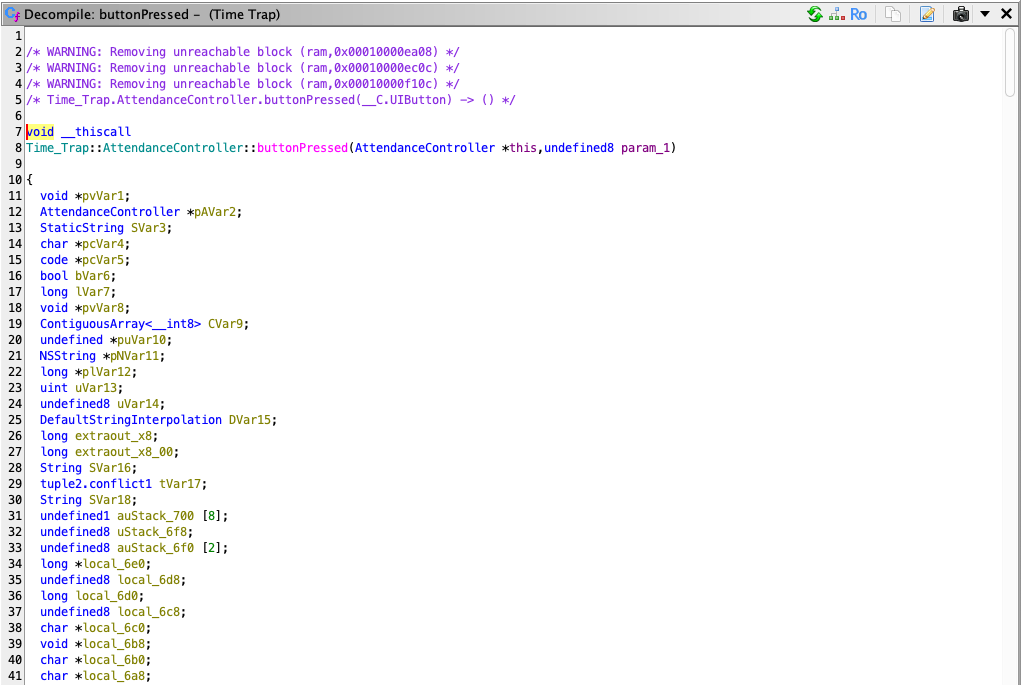Toggle the 'Ro' read-only button

click(858, 14)
